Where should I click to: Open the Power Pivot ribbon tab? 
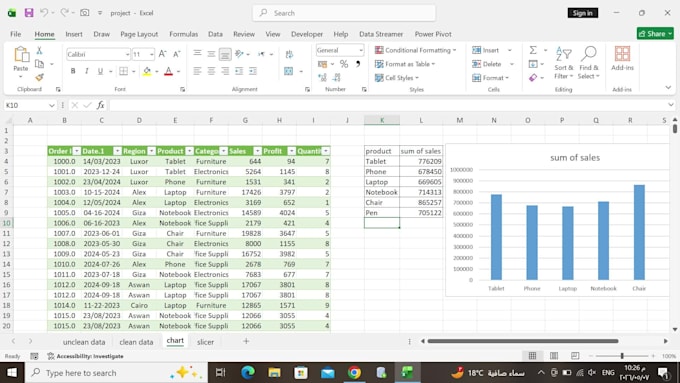coord(433,34)
